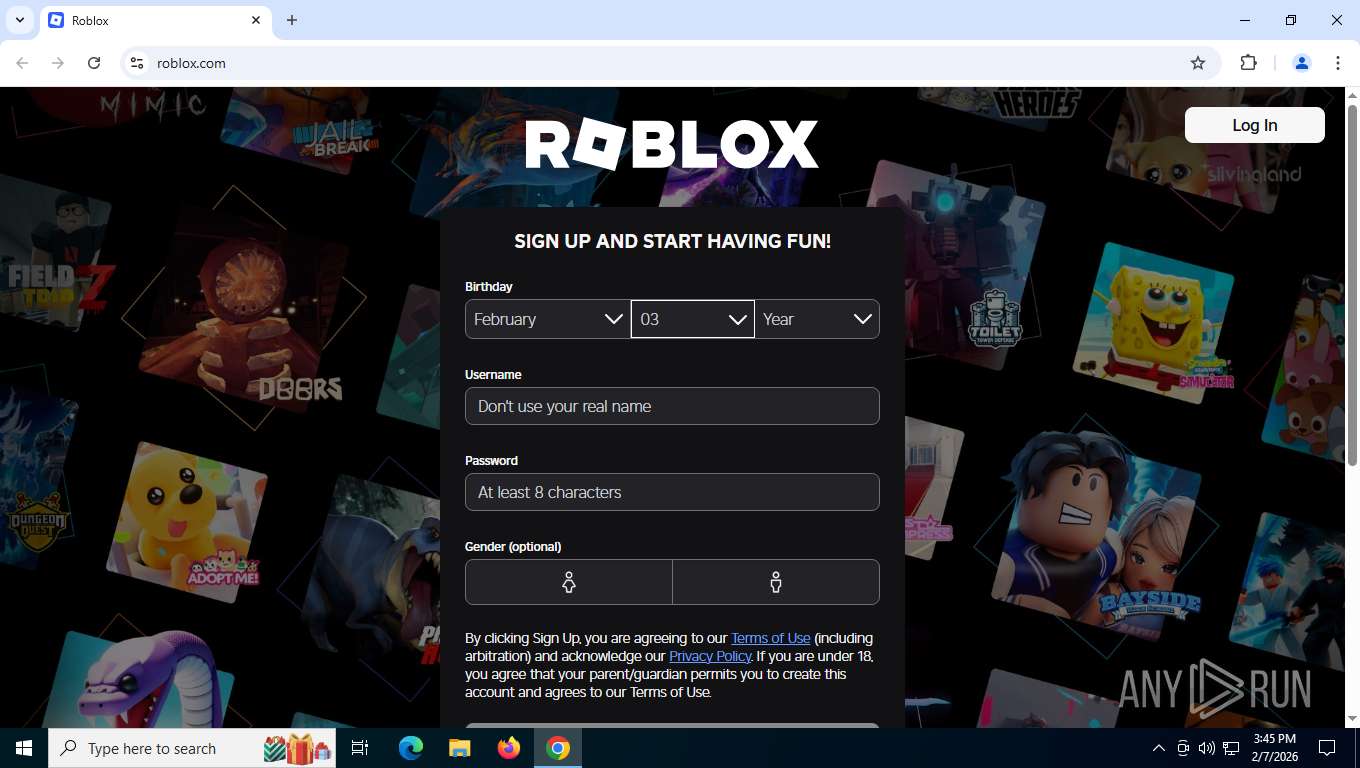The image size is (1360, 768).
Task: Close the Roblox tab
Action: coord(256,20)
